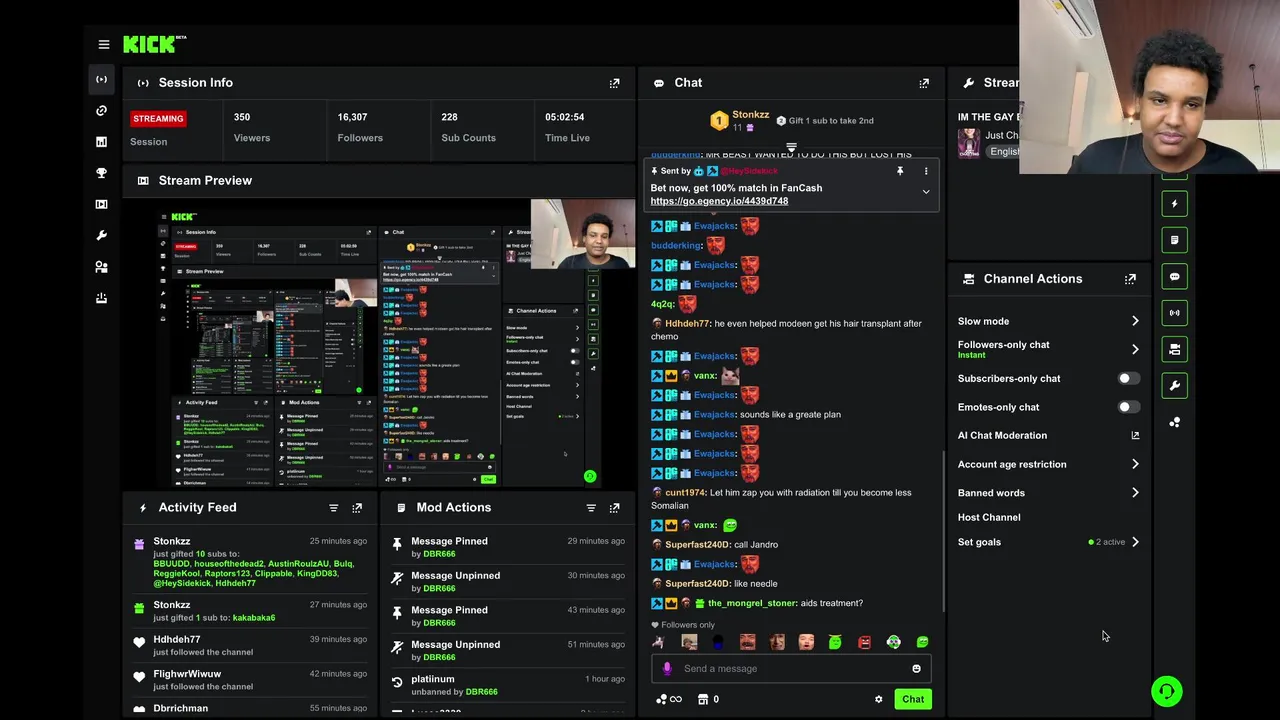Open the community users icon in left sidebar
The image size is (1280, 720).
pos(101,267)
